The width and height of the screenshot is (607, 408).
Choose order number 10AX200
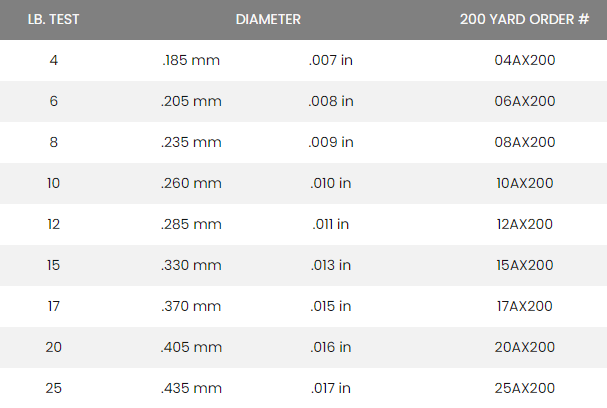pos(524,183)
